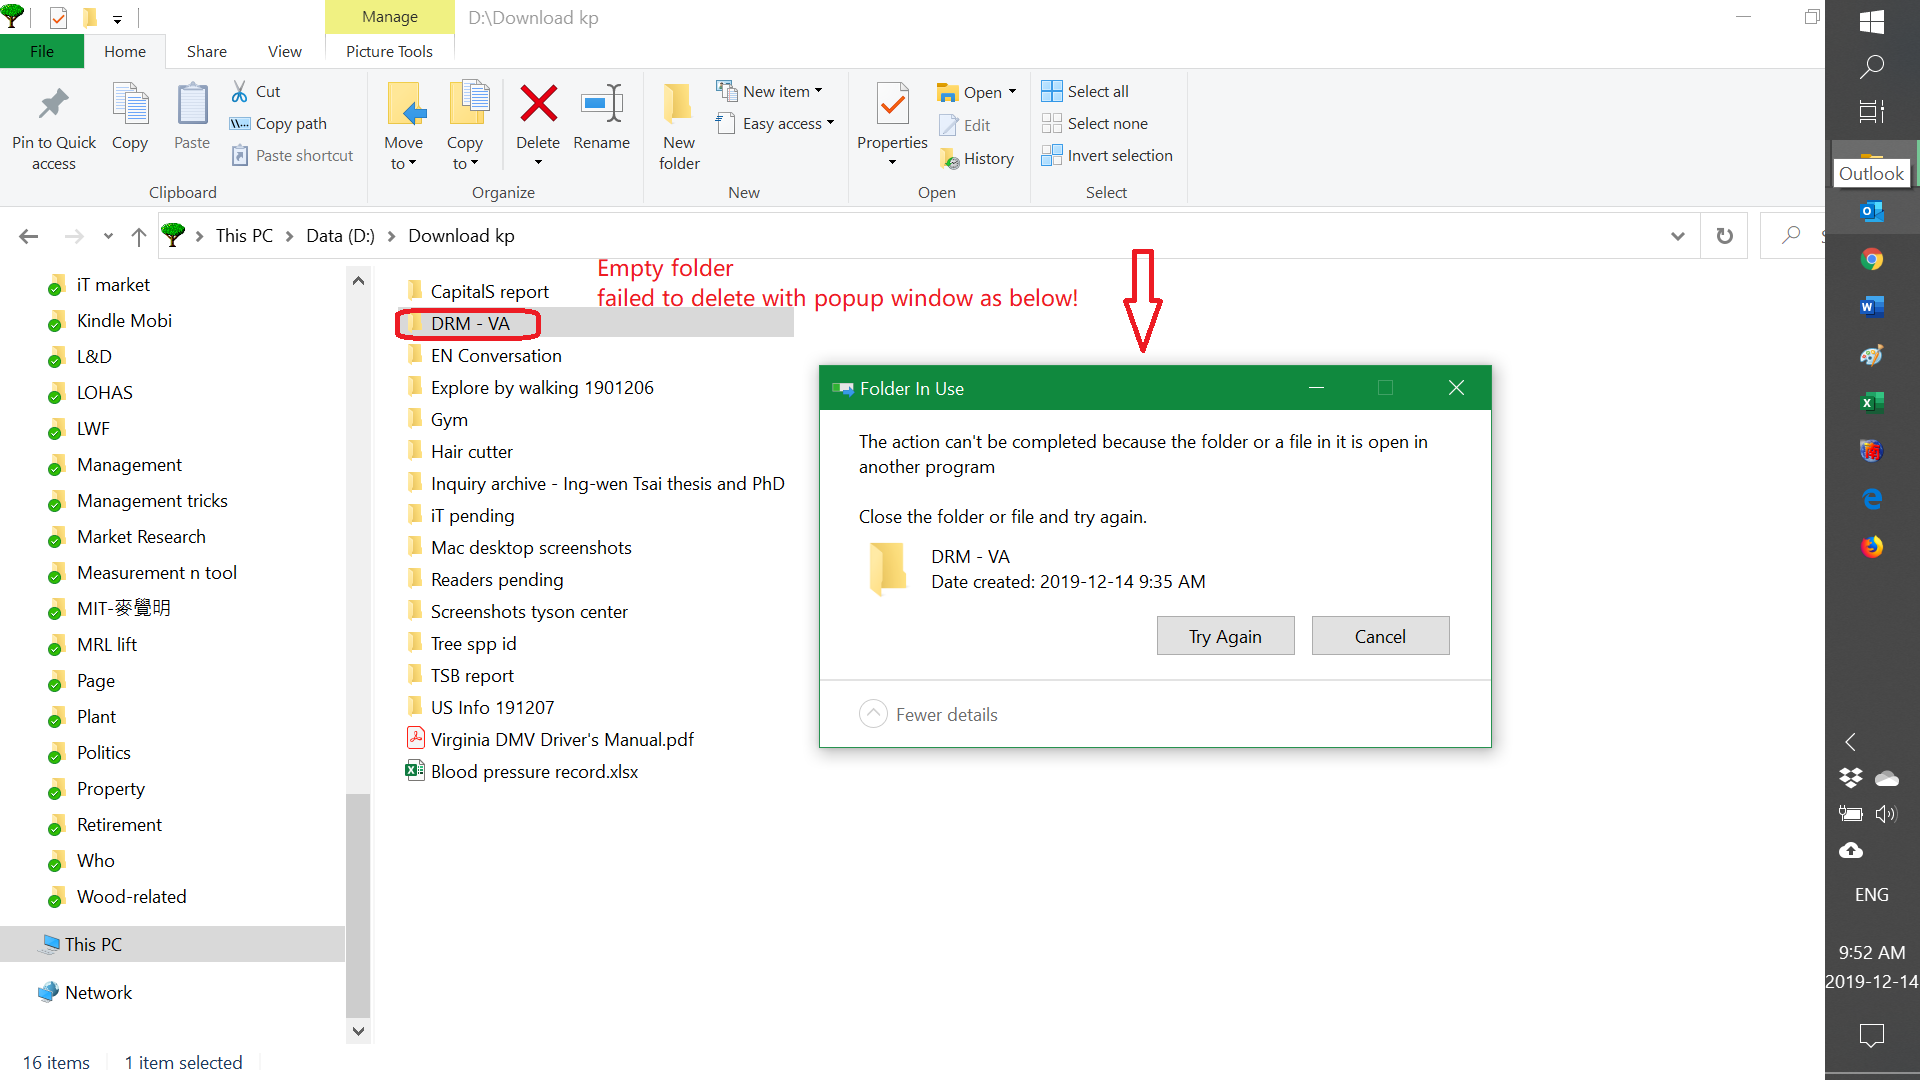The image size is (1920, 1080).
Task: Click This PC in the breadcrumb path
Action: pyautogui.click(x=244, y=236)
